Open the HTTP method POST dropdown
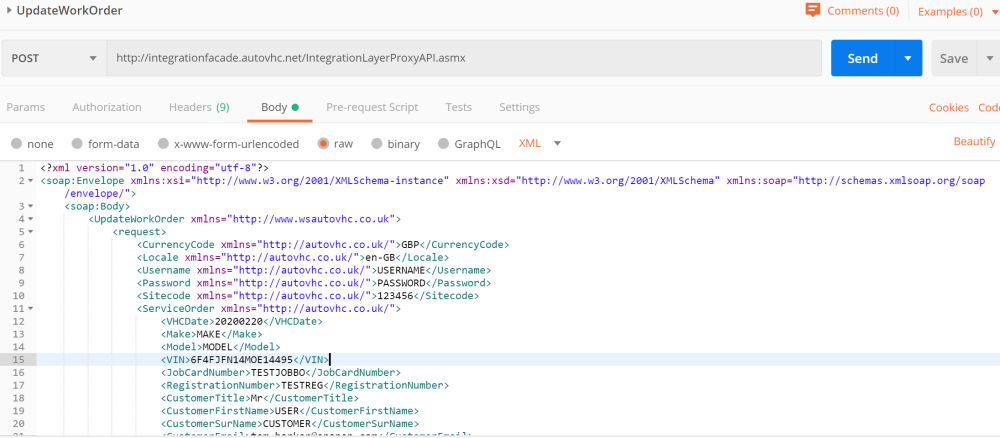Image resolution: width=1000 pixels, height=438 pixels. pyautogui.click(x=54, y=58)
